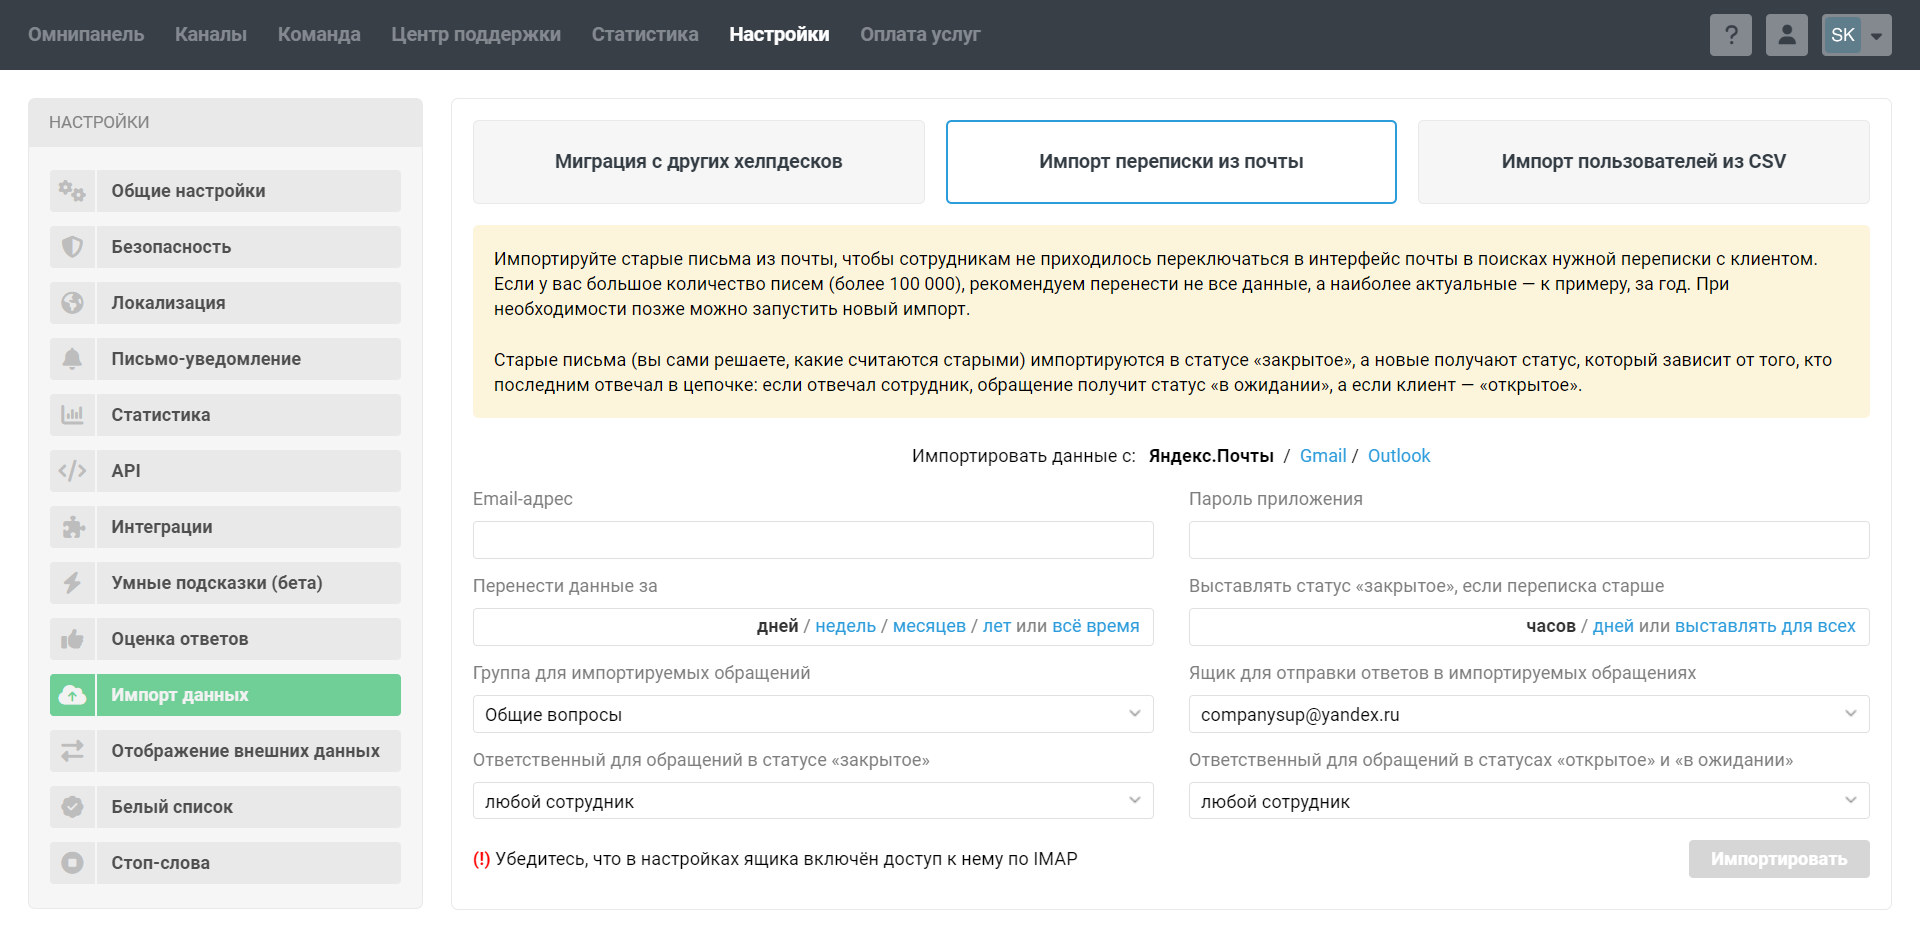Switch import source to Gmail
Image resolution: width=1920 pixels, height=938 pixels.
(1322, 456)
